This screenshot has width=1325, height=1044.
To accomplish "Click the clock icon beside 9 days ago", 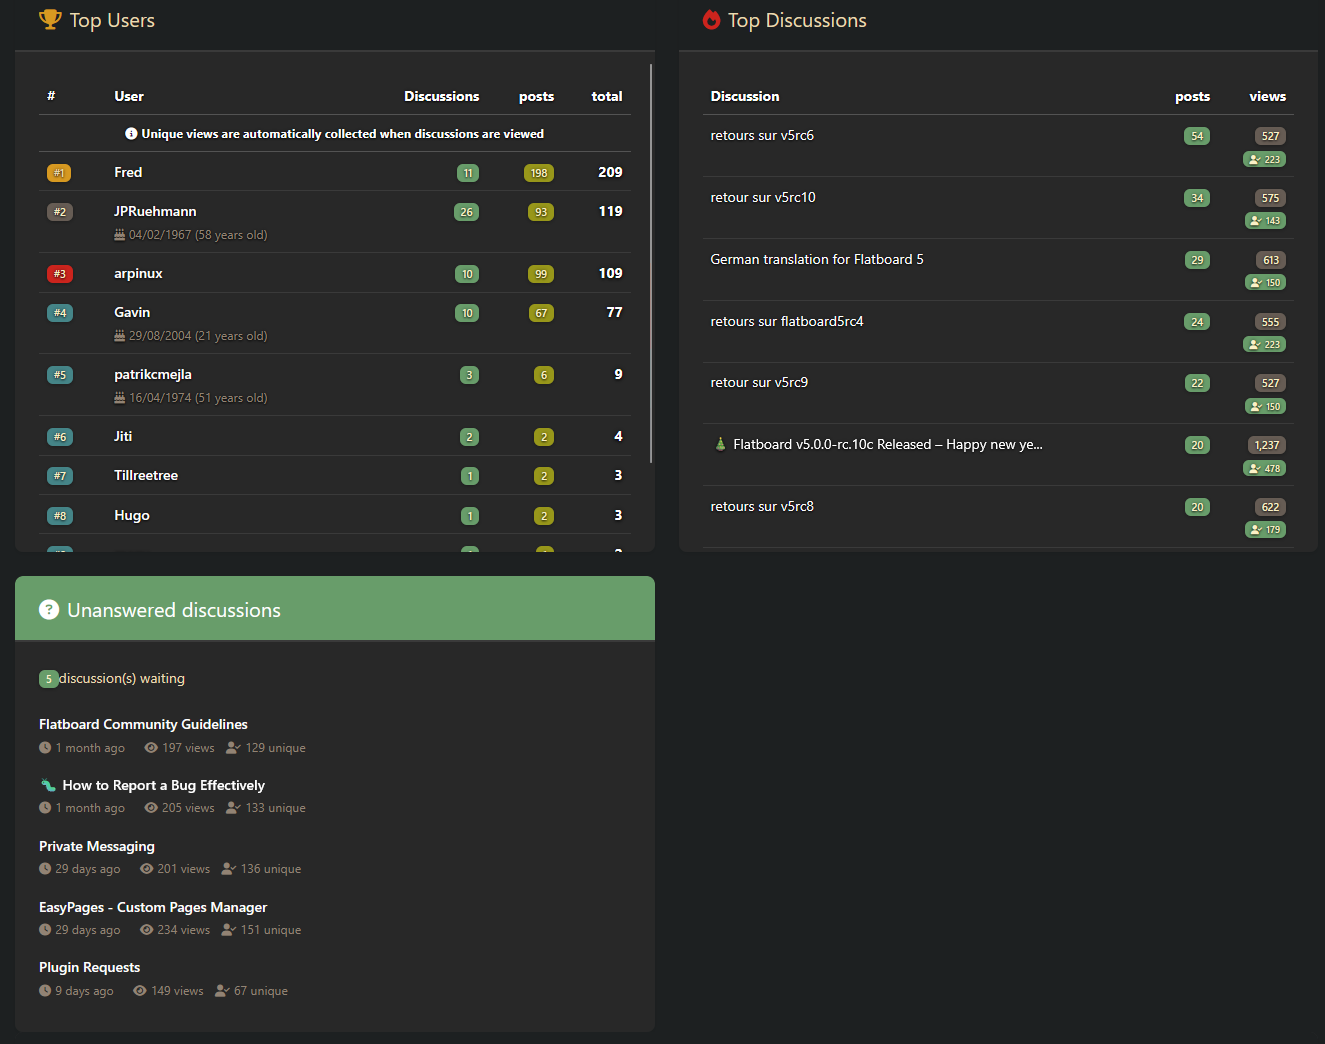I will [45, 991].
